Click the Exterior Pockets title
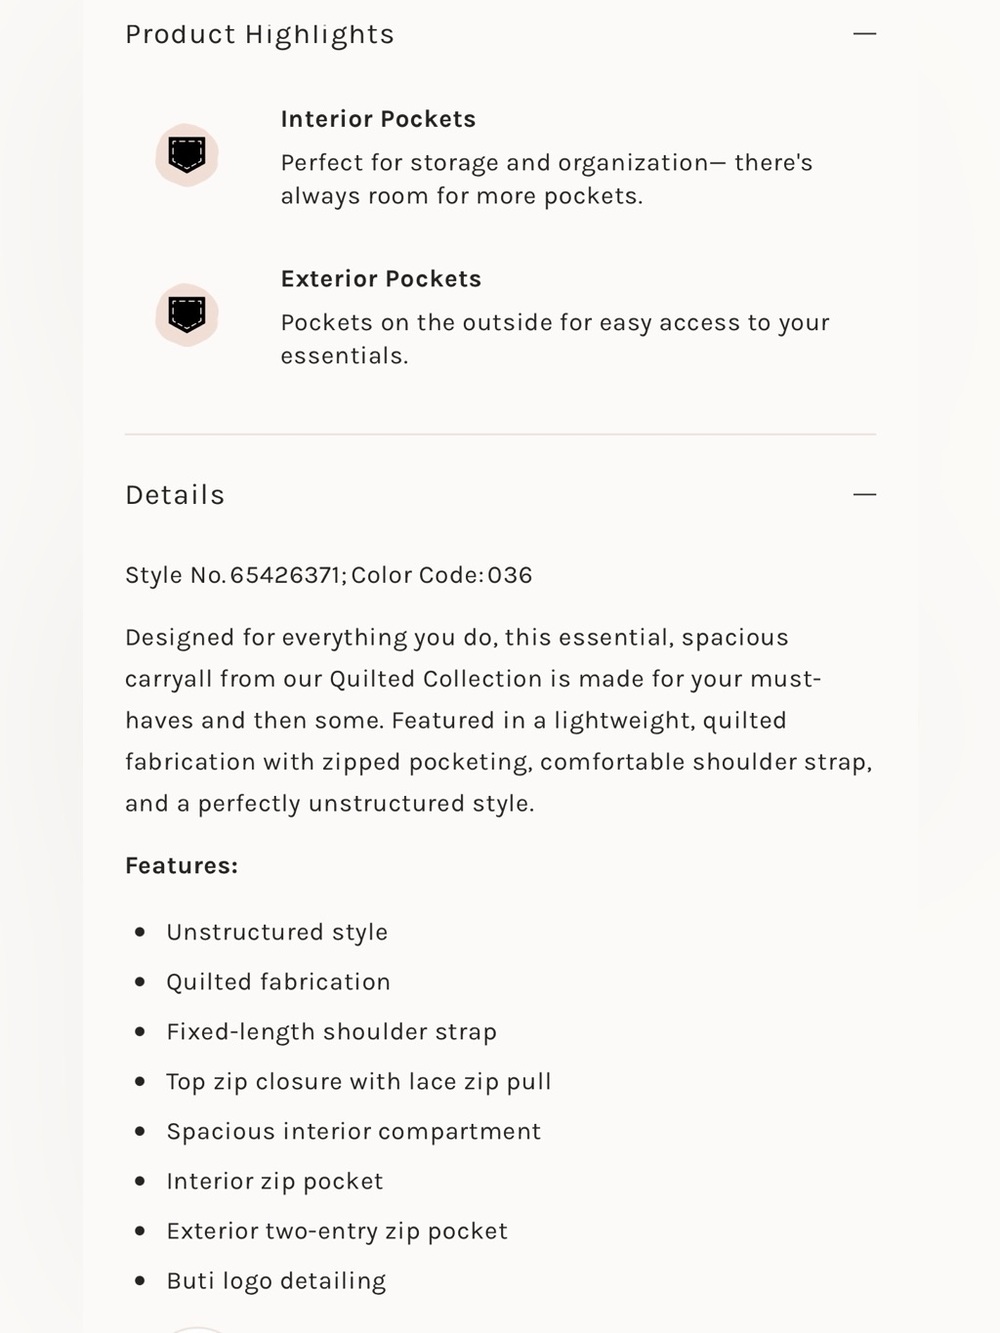Image resolution: width=1000 pixels, height=1333 pixels. tap(381, 279)
